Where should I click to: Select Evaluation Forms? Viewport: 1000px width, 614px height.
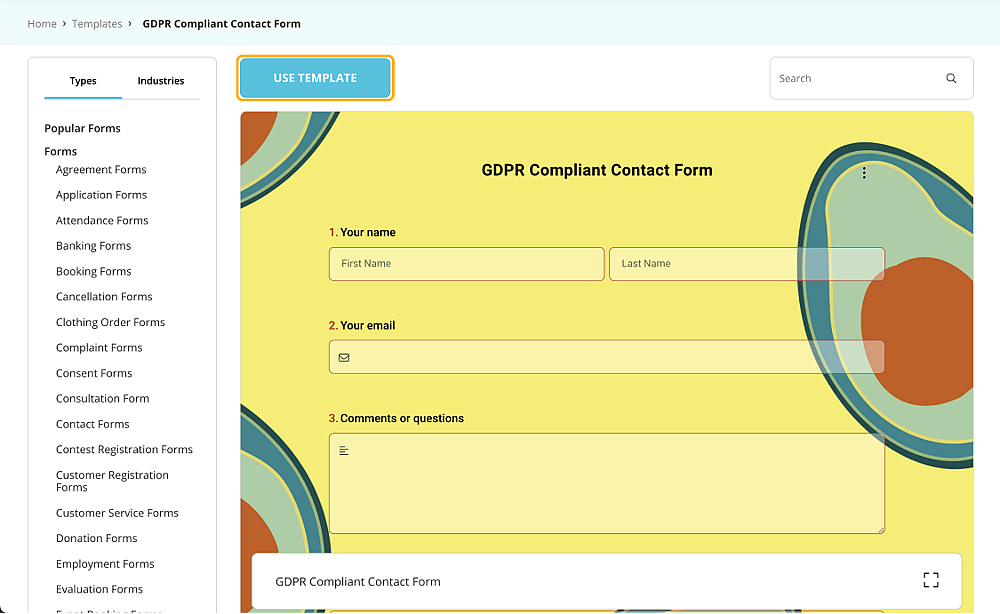click(x=99, y=589)
